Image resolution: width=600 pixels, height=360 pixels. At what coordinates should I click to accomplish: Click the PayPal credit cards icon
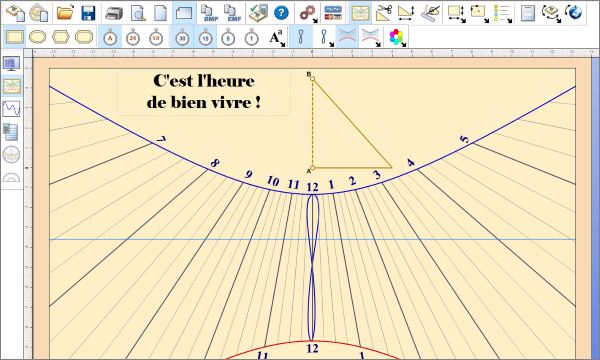point(333,13)
